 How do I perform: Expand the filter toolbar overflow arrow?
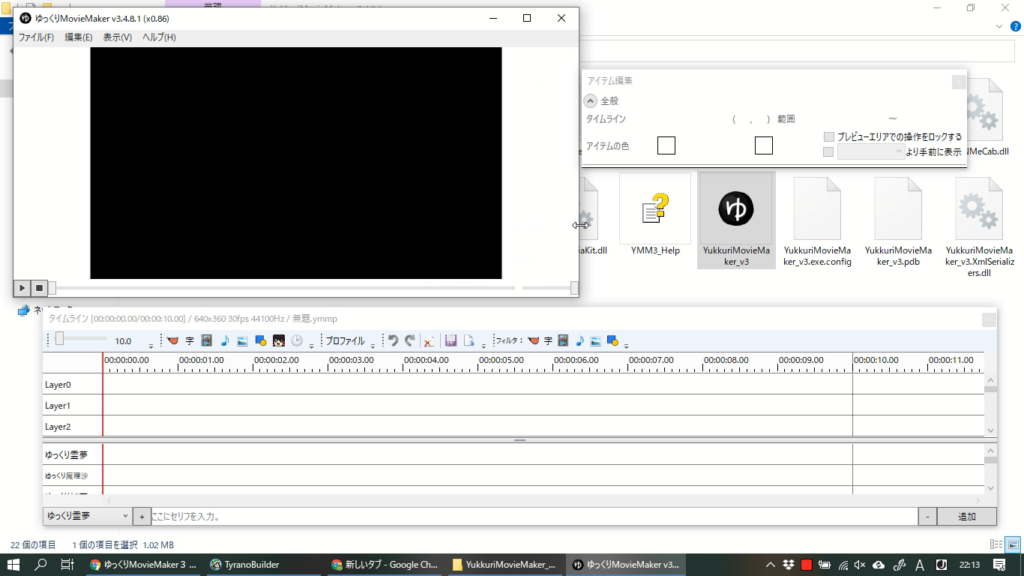click(x=626, y=345)
